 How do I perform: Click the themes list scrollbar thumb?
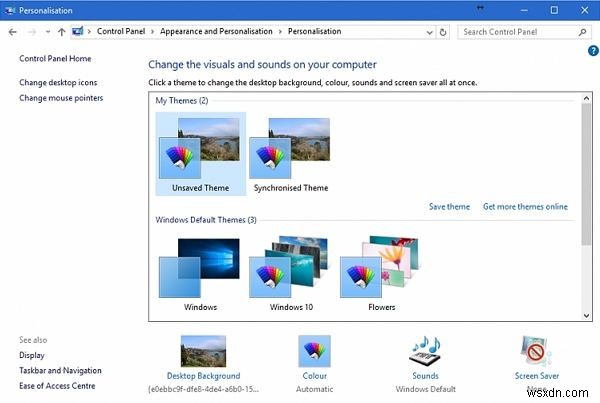tap(586, 174)
